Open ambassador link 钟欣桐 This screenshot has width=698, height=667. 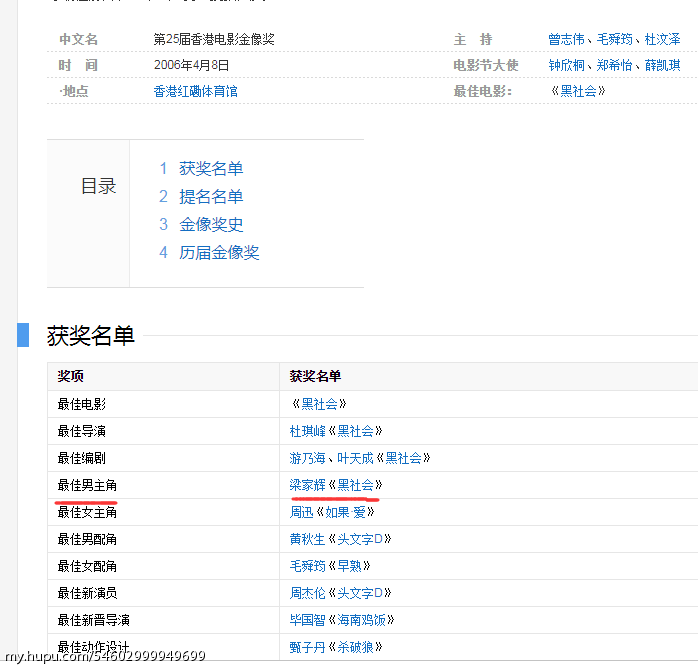pyautogui.click(x=566, y=65)
